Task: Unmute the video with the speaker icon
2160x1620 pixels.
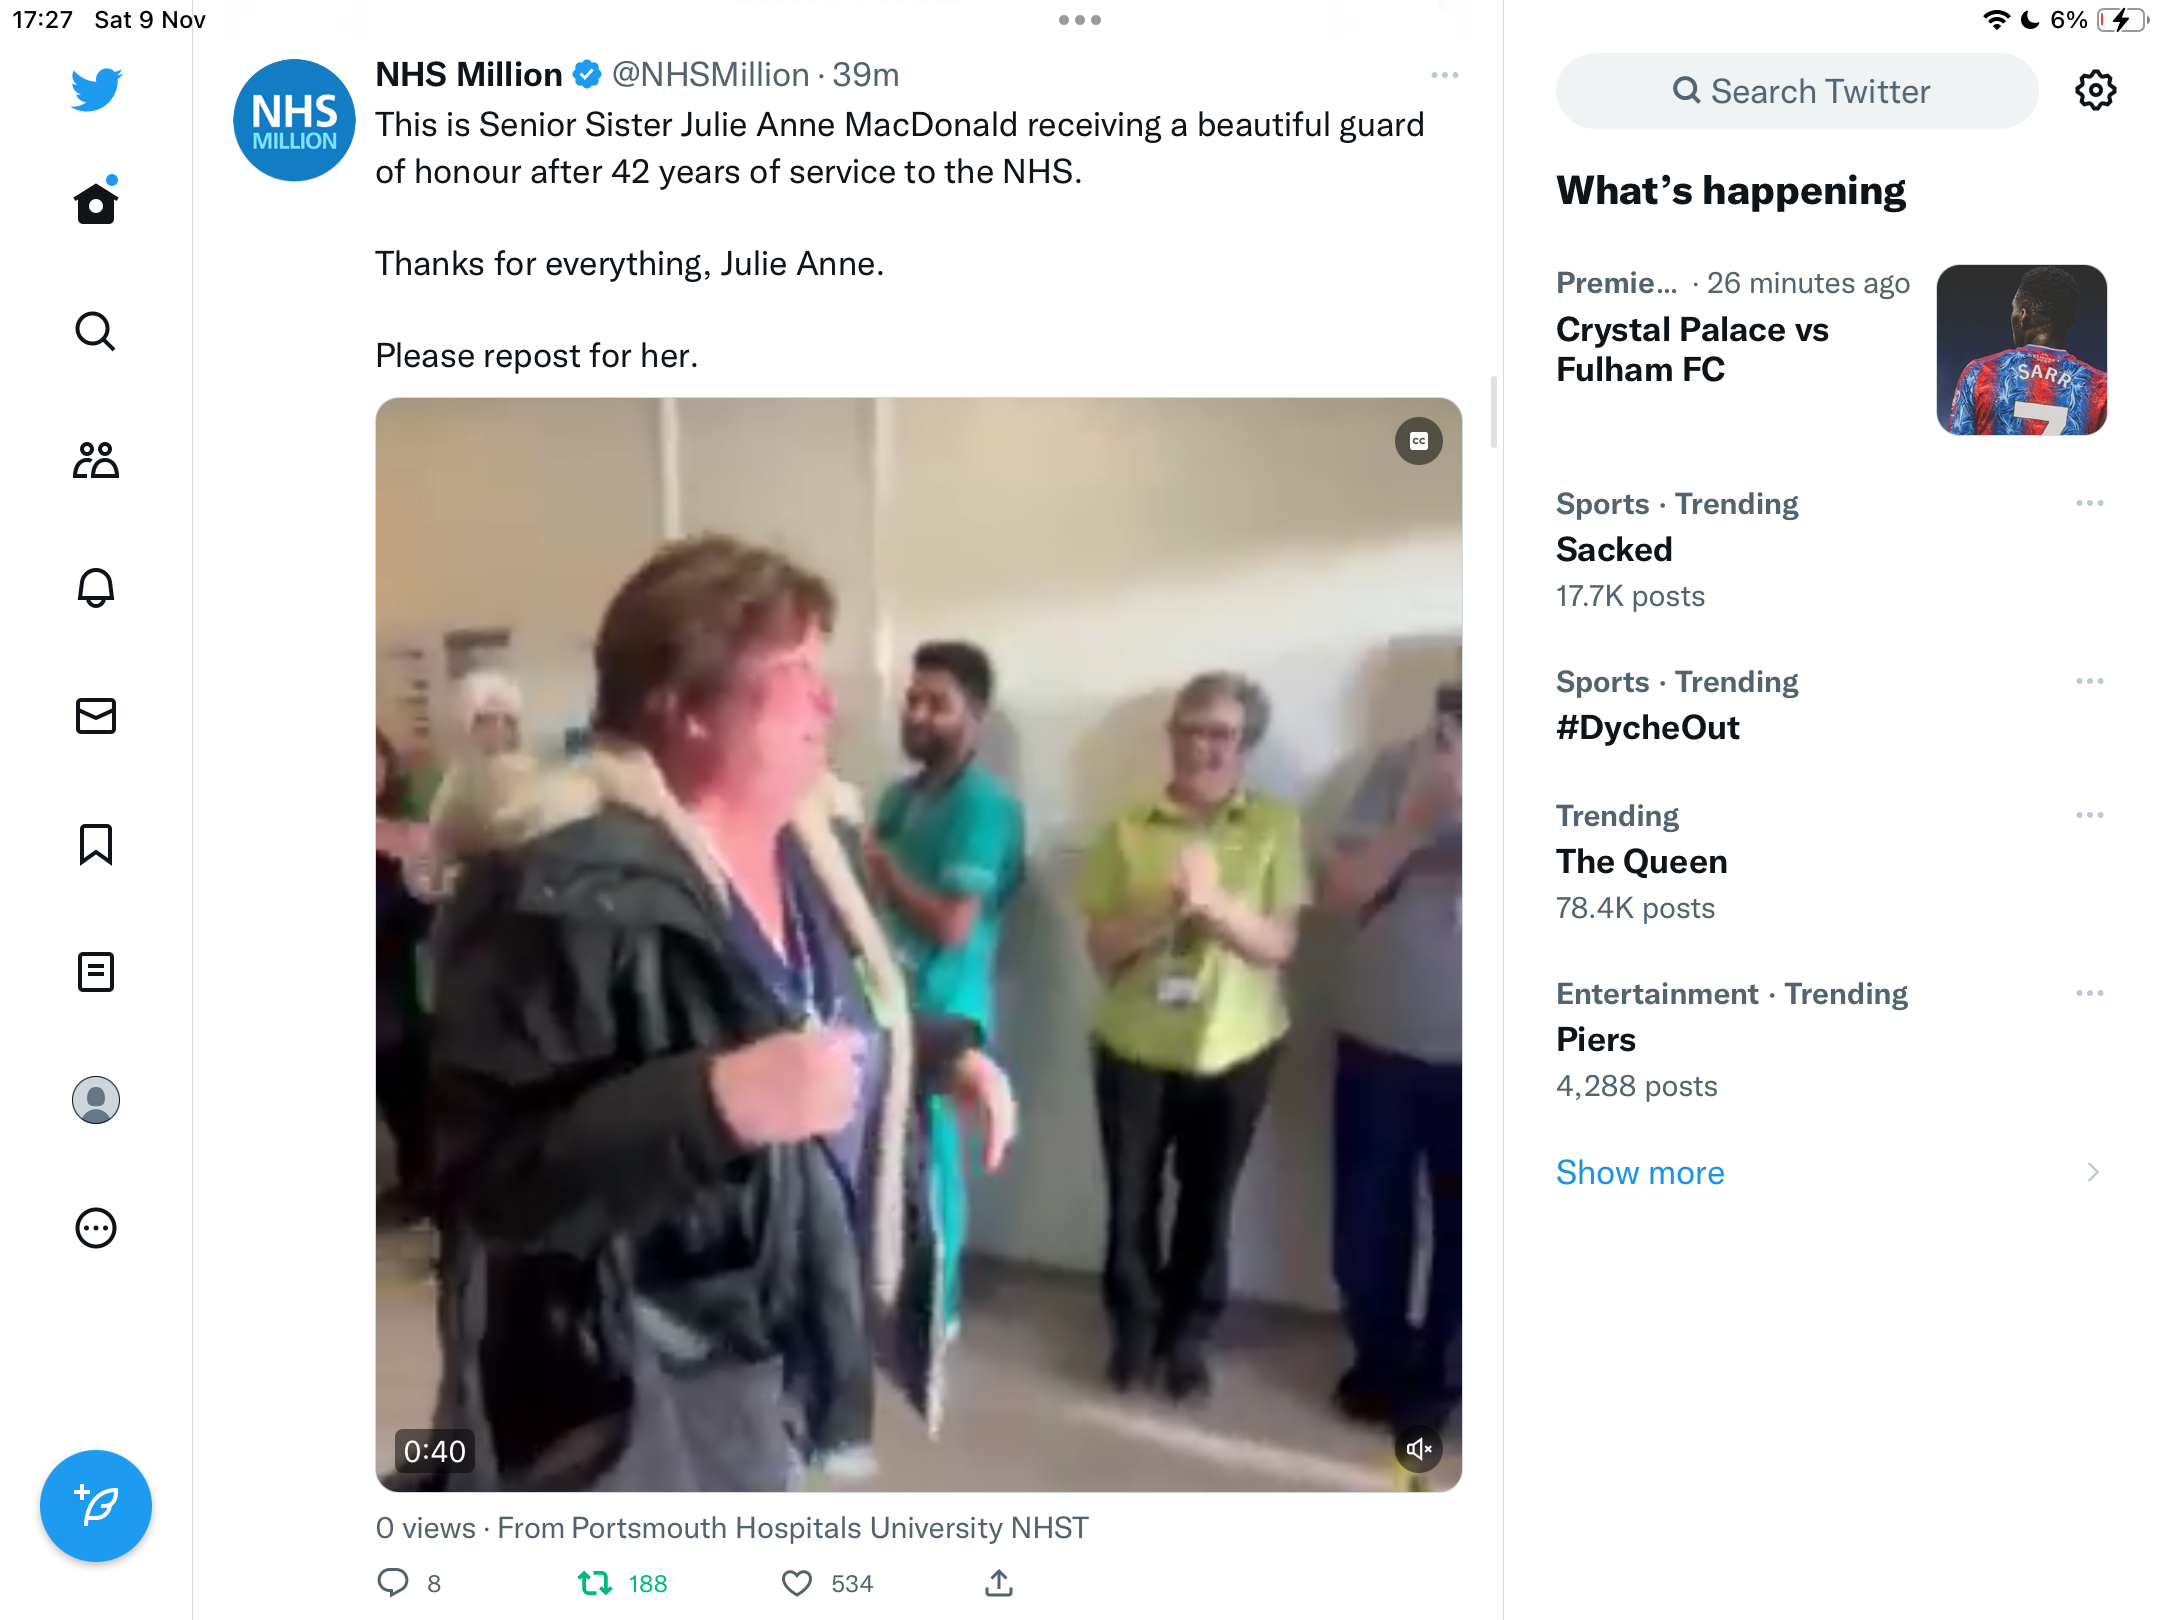Action: [x=1419, y=1449]
